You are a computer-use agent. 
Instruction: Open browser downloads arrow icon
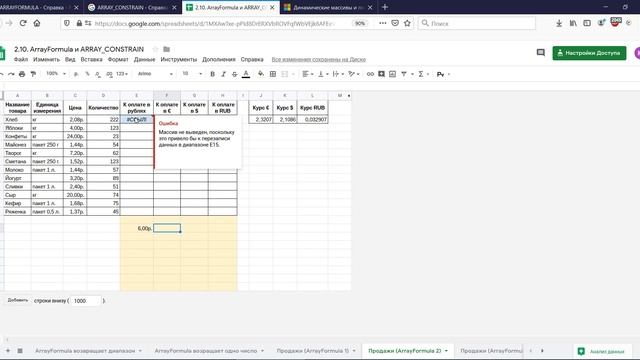(559, 23)
